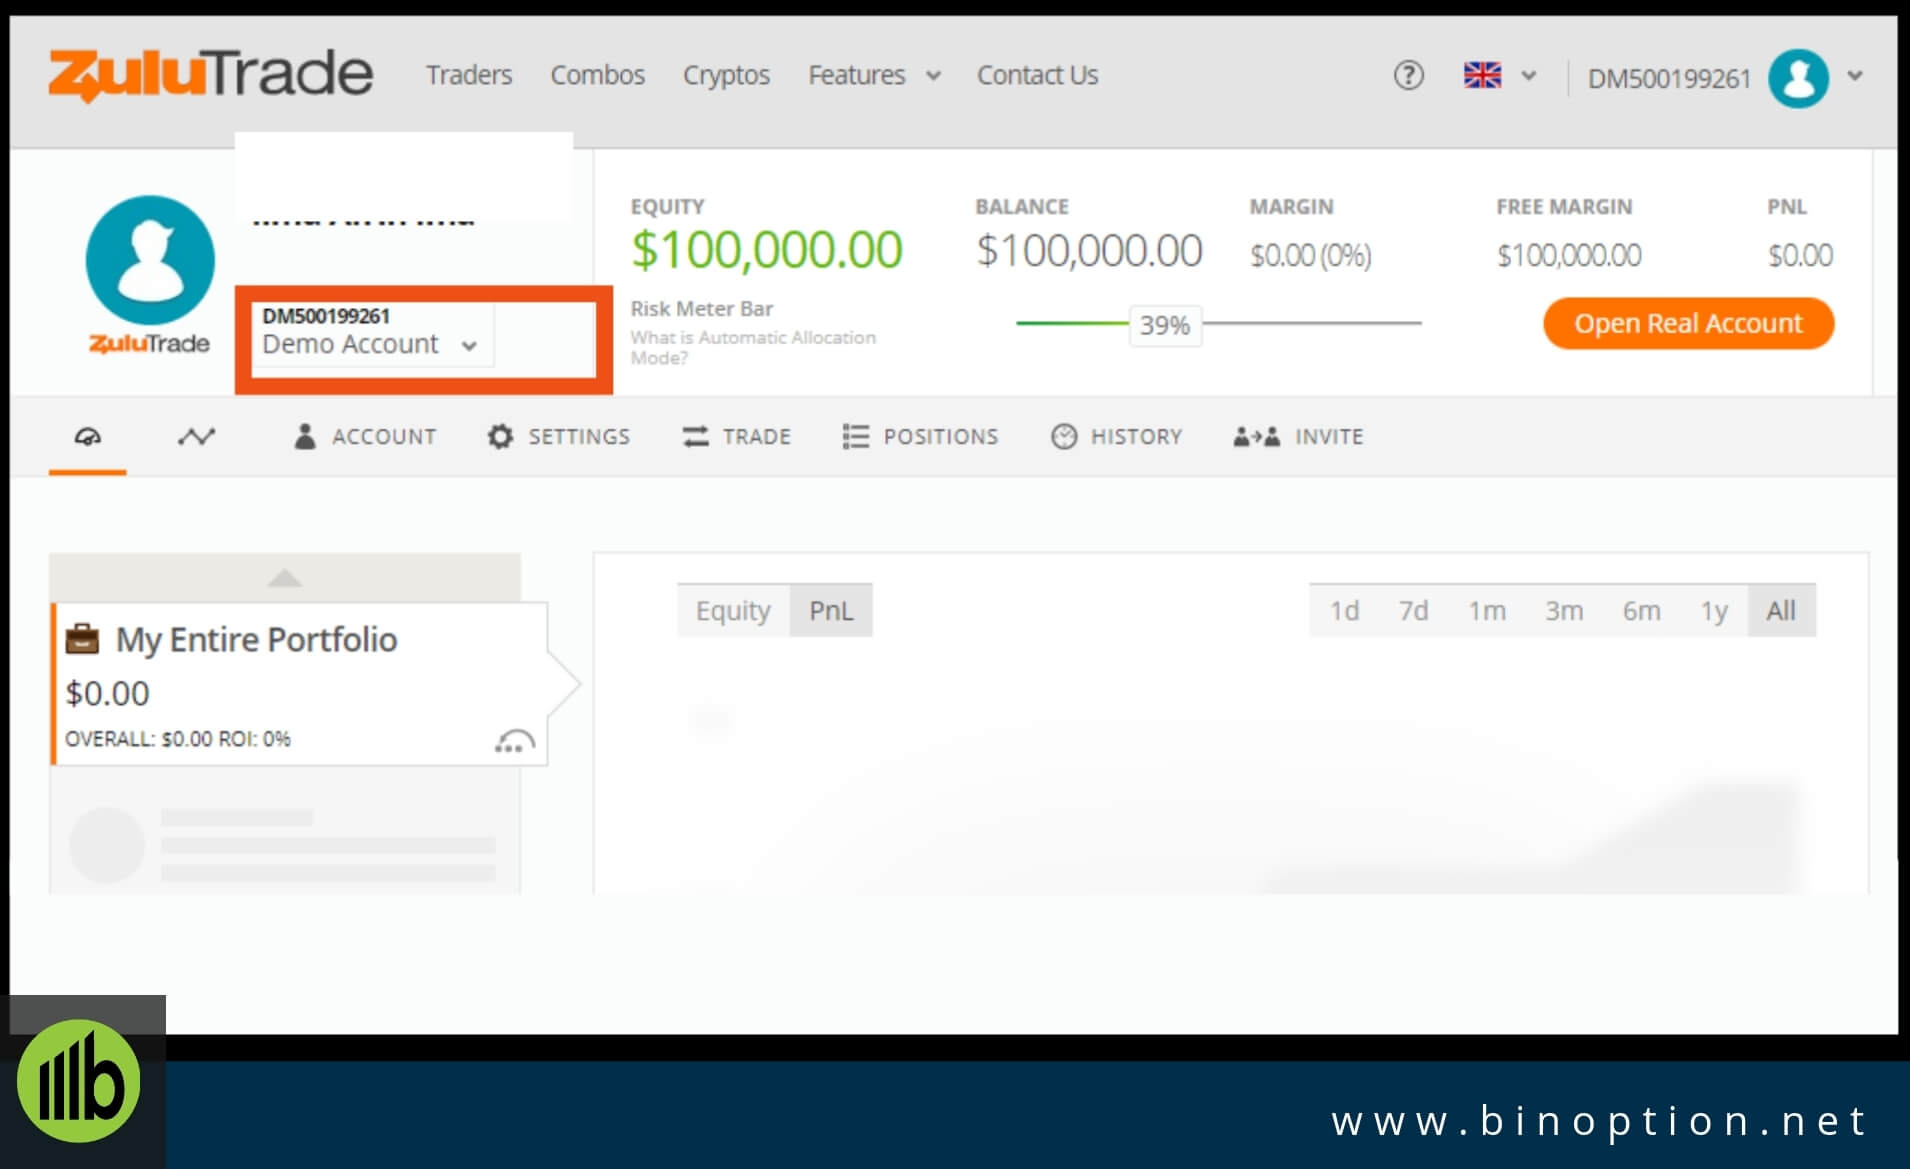Click the ZuluTrade logo in header
Screen dimensions: 1910x1169
pyautogui.click(x=211, y=75)
